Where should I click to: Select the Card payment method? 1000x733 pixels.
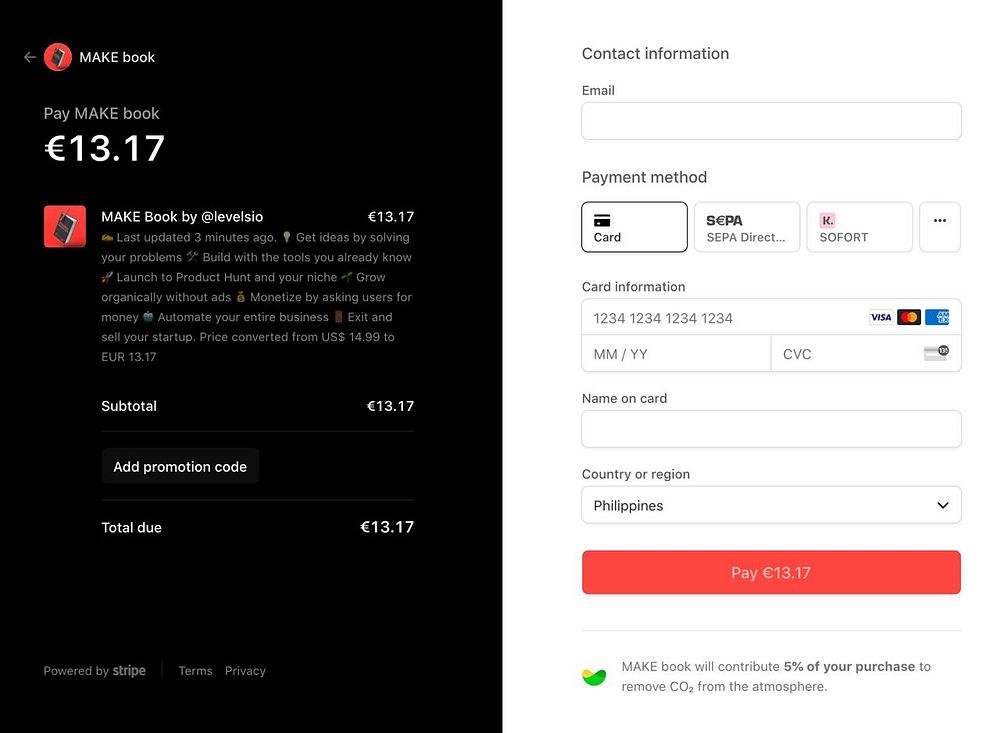coord(635,227)
